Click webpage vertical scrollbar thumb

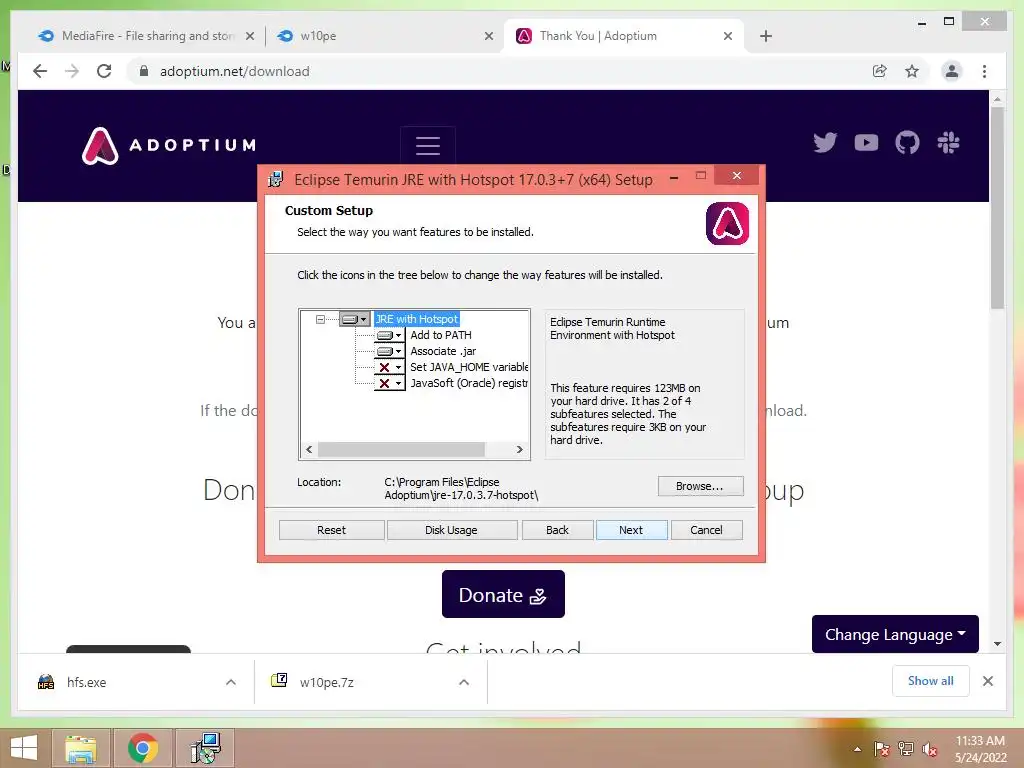[x=997, y=208]
